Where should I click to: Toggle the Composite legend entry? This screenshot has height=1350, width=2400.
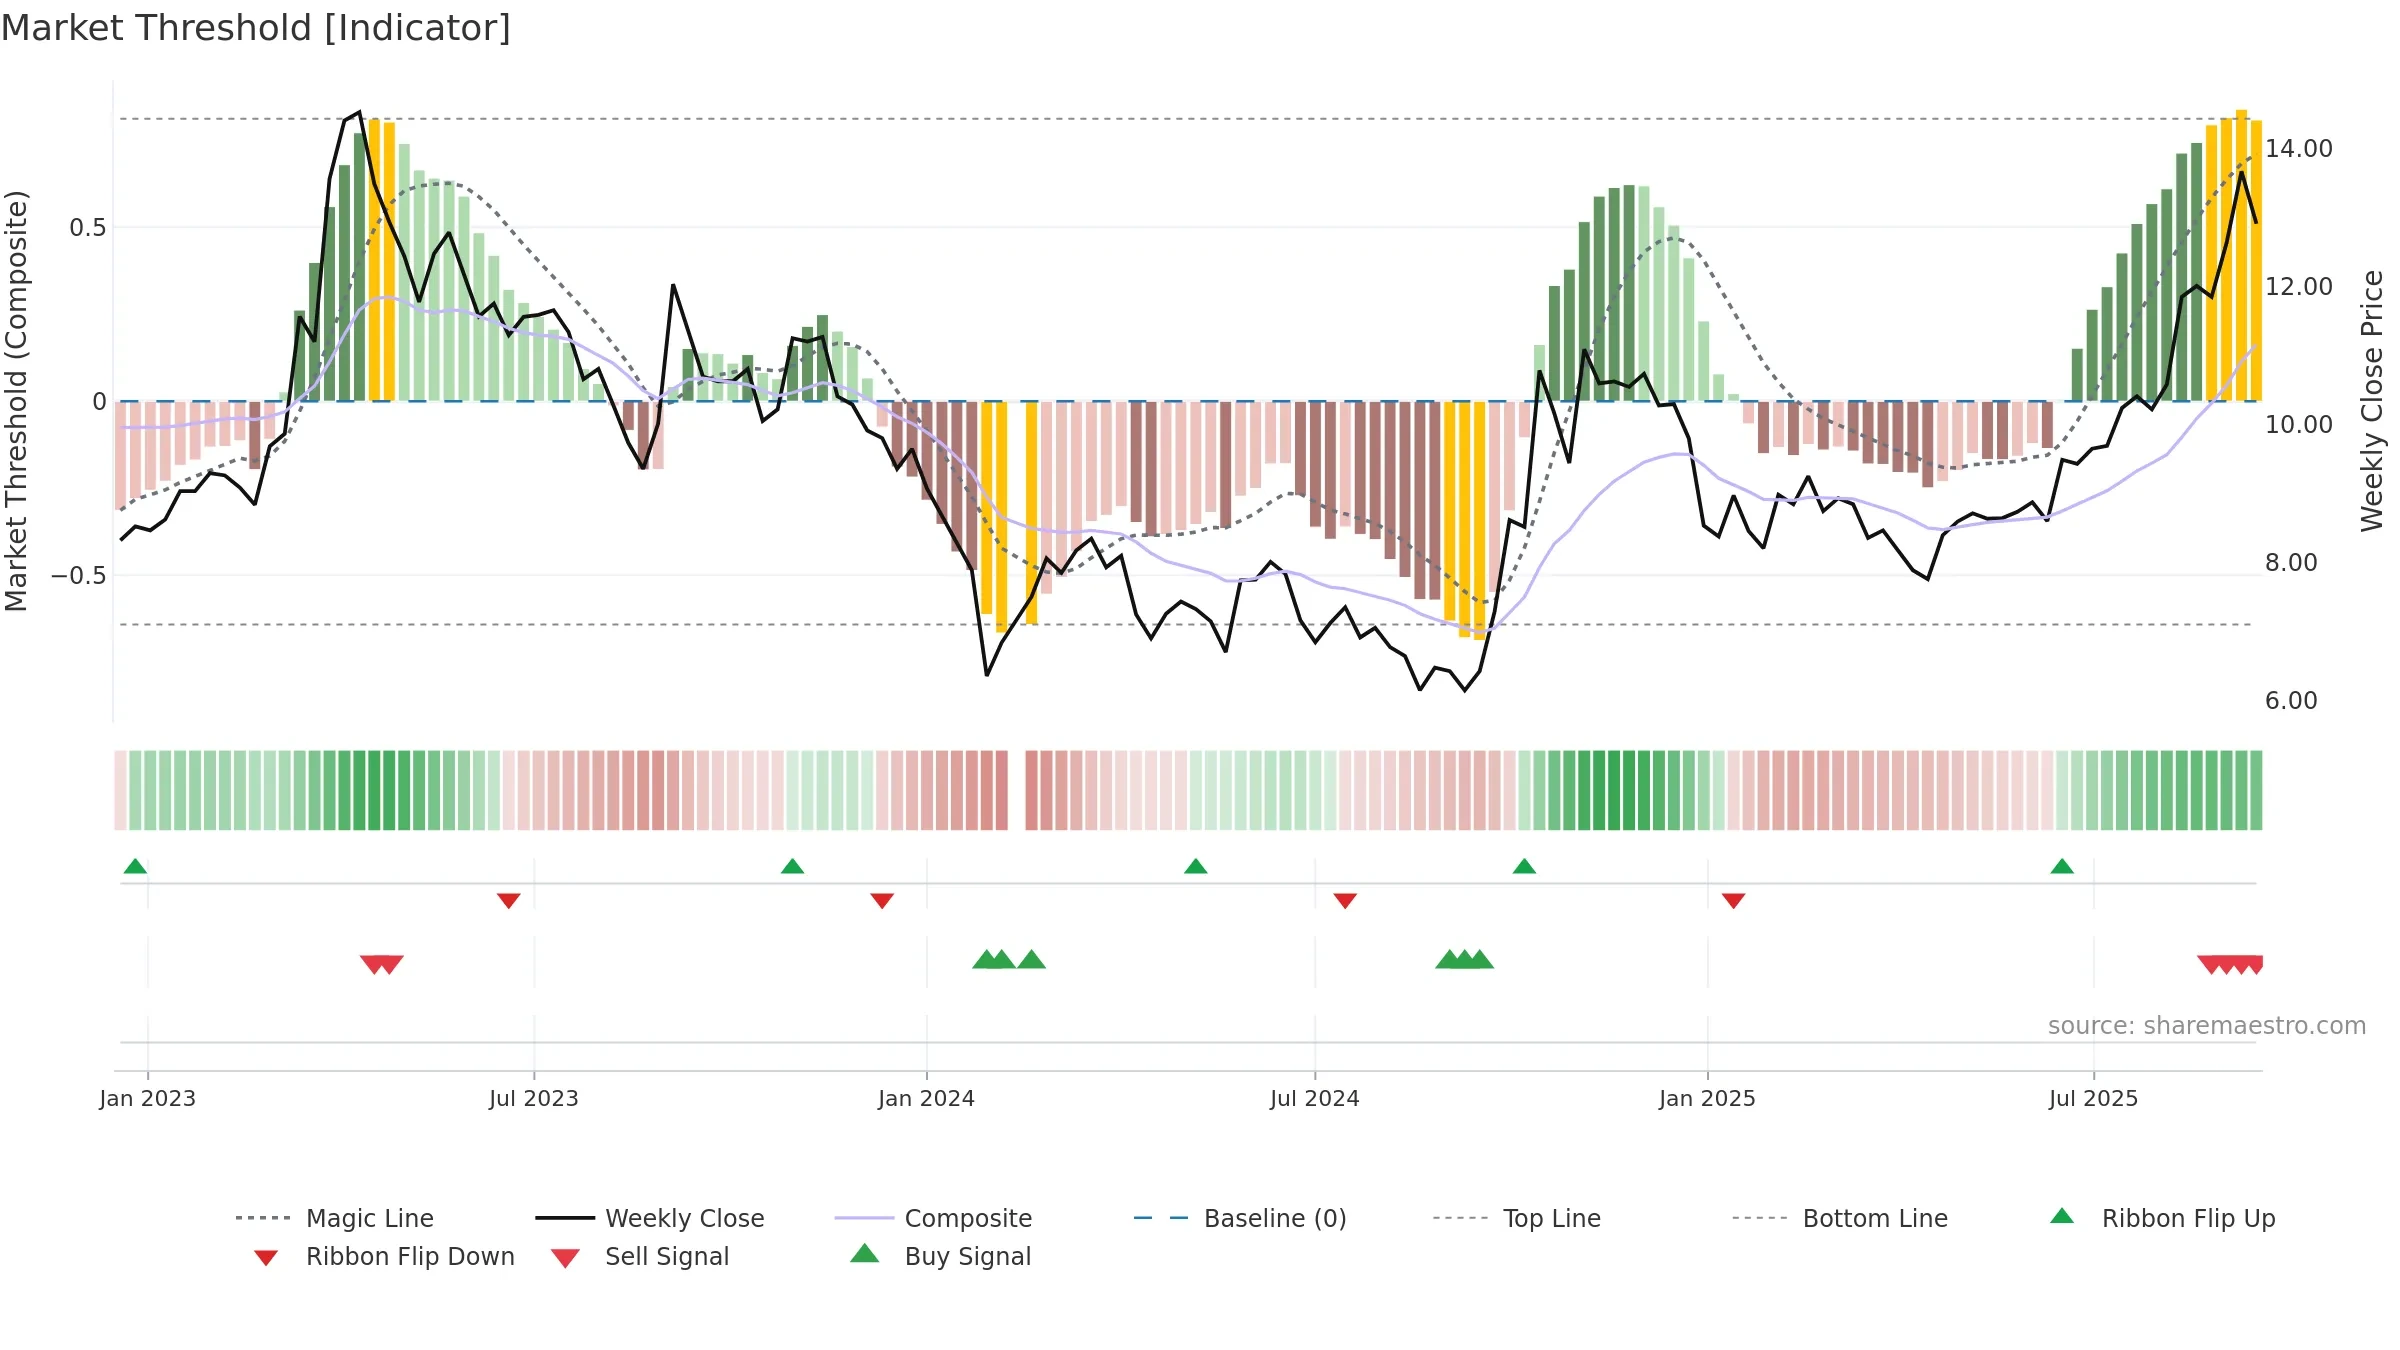click(933, 1218)
